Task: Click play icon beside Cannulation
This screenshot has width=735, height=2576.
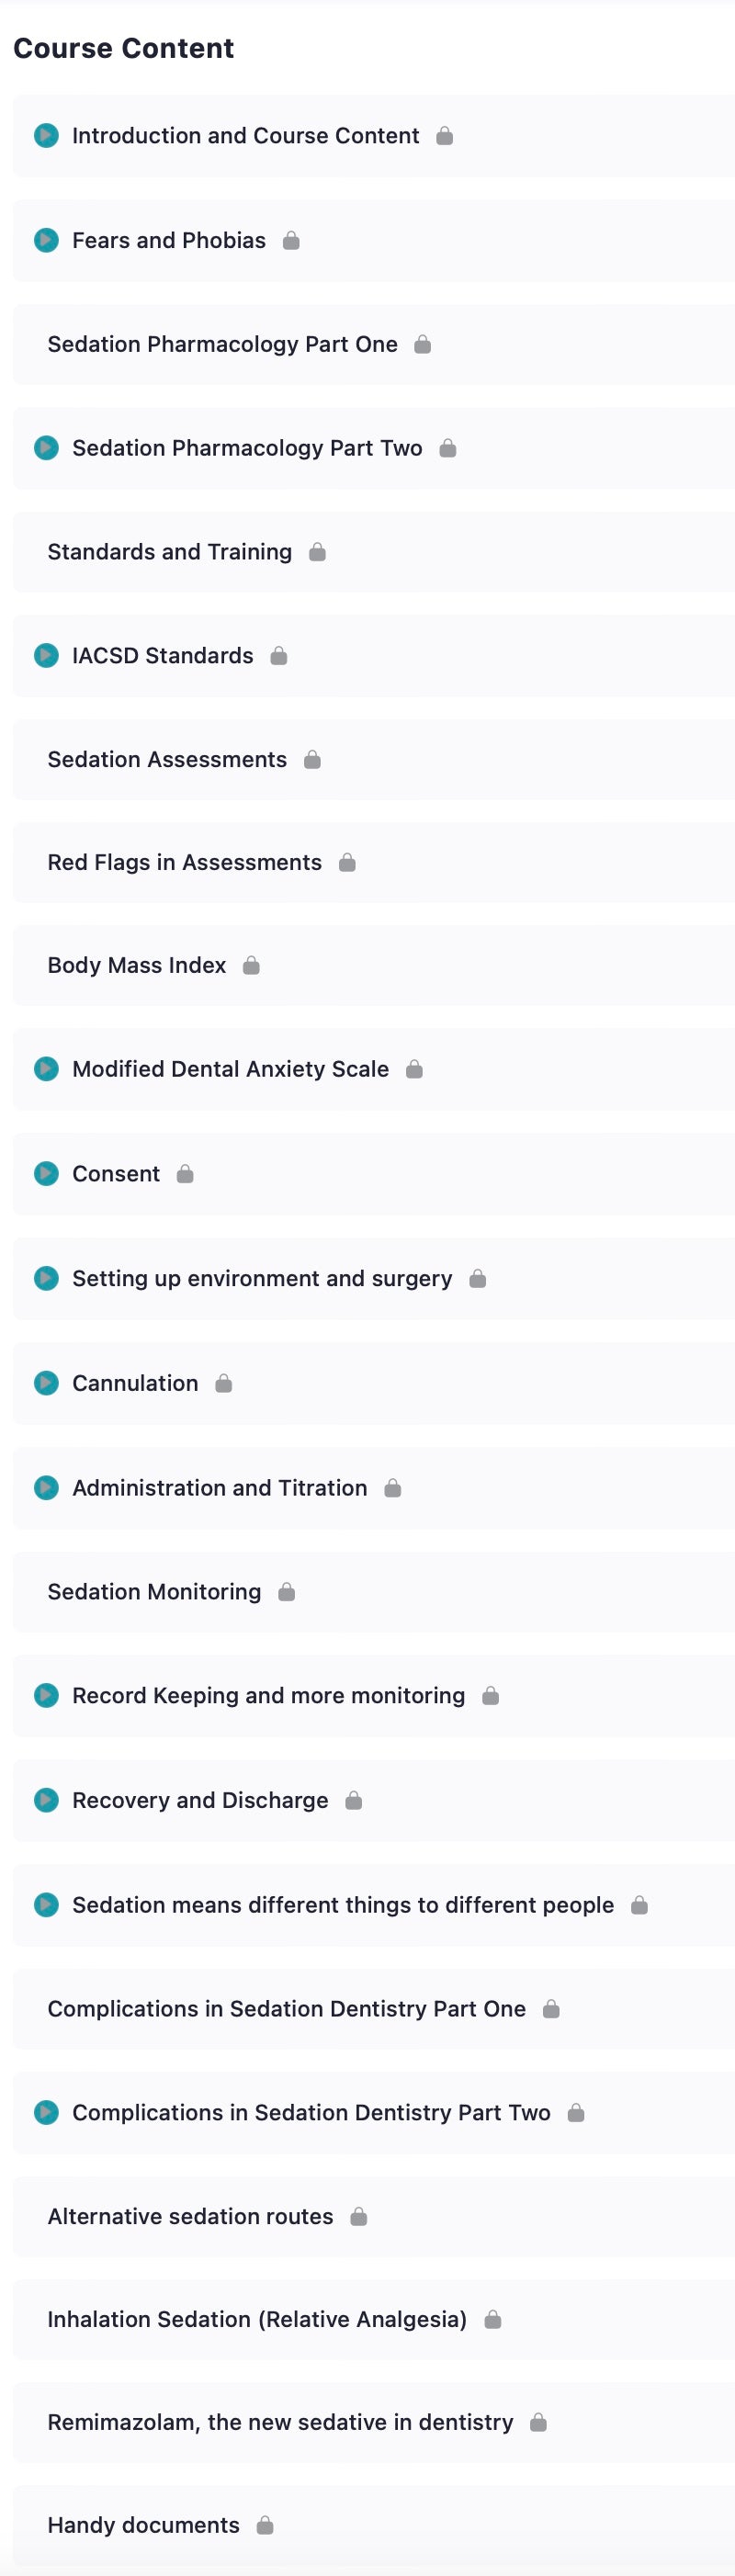Action: [x=46, y=1383]
